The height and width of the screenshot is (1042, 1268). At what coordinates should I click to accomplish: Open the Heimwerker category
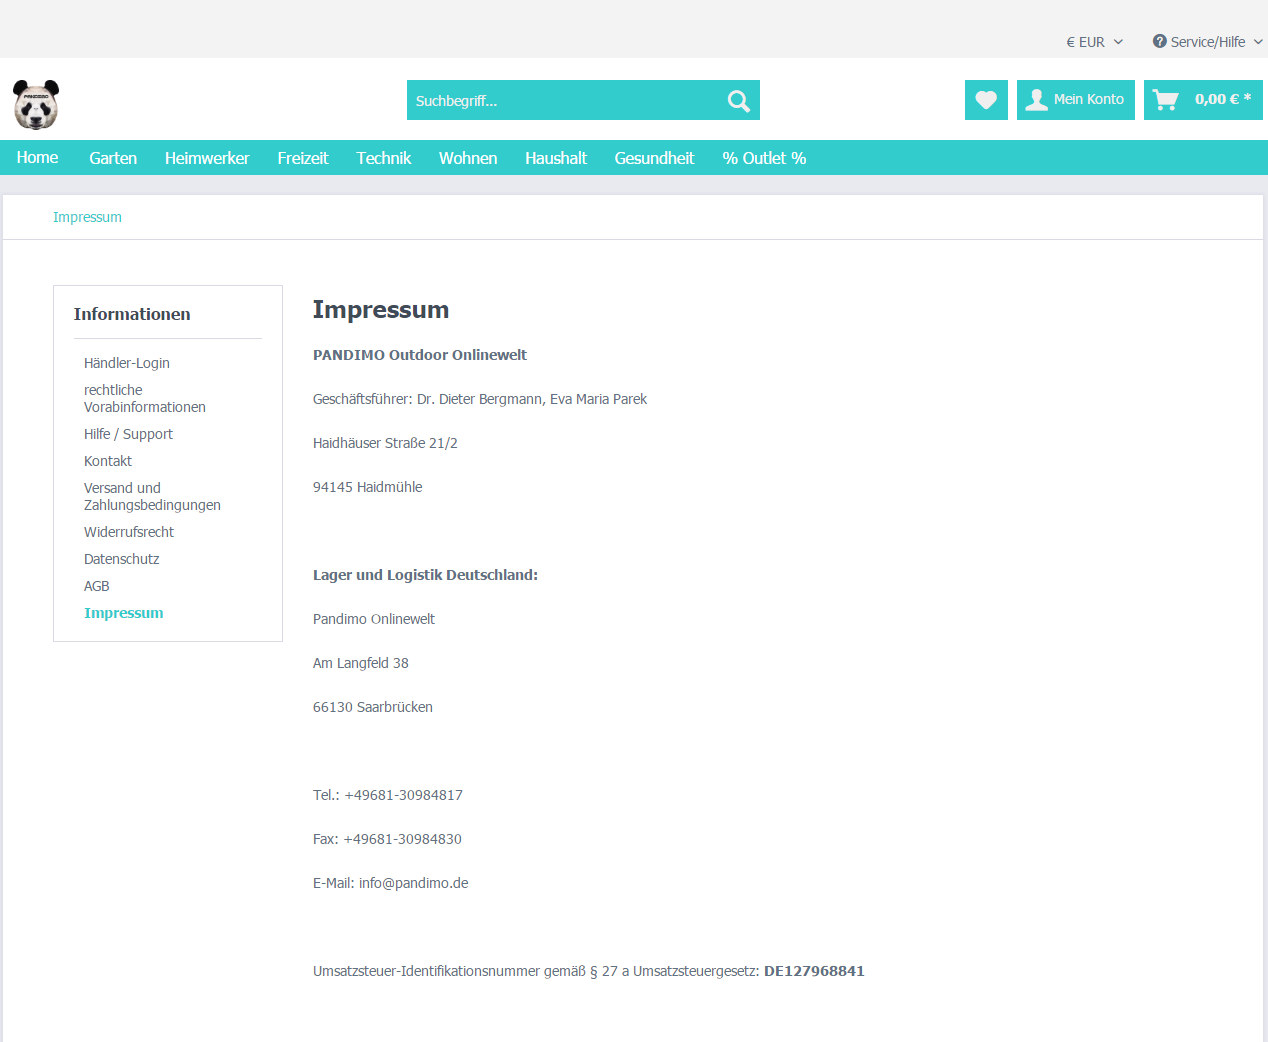pos(207,158)
